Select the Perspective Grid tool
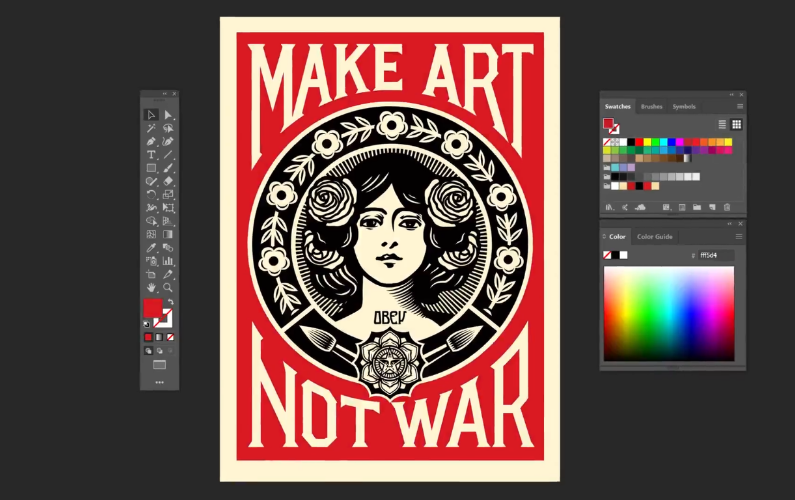Image resolution: width=795 pixels, height=500 pixels. [168, 221]
